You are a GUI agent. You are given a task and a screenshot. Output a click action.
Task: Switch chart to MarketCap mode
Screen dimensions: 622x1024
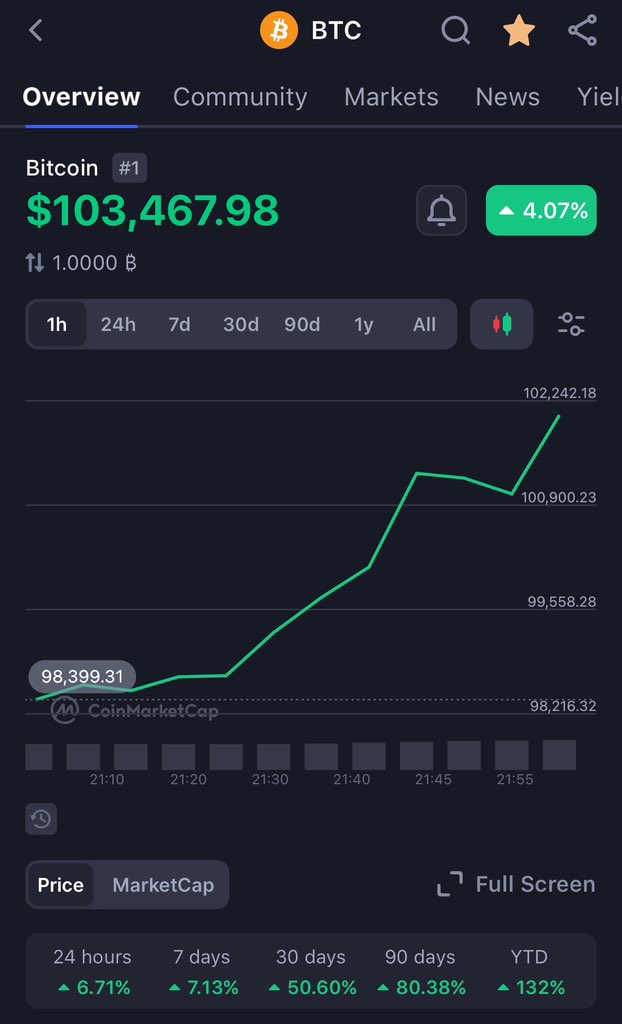[x=163, y=885]
